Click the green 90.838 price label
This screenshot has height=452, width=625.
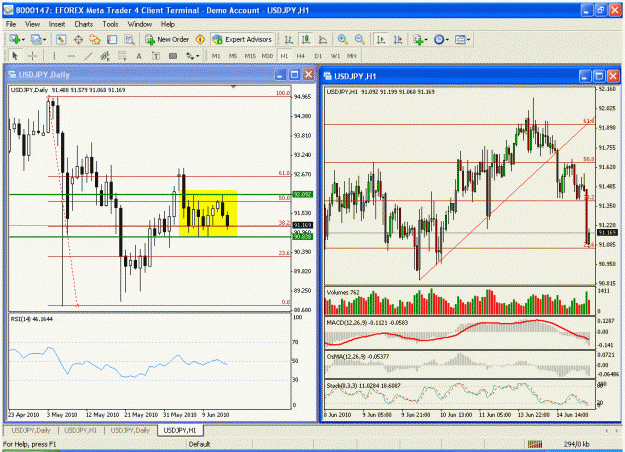coord(303,237)
